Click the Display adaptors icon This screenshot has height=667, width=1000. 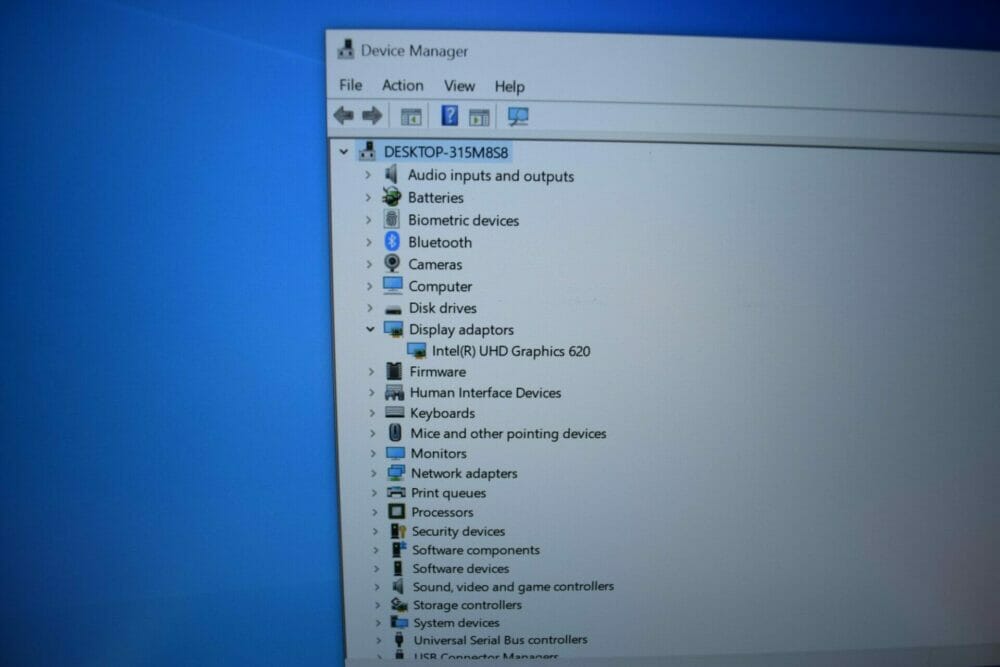click(393, 329)
